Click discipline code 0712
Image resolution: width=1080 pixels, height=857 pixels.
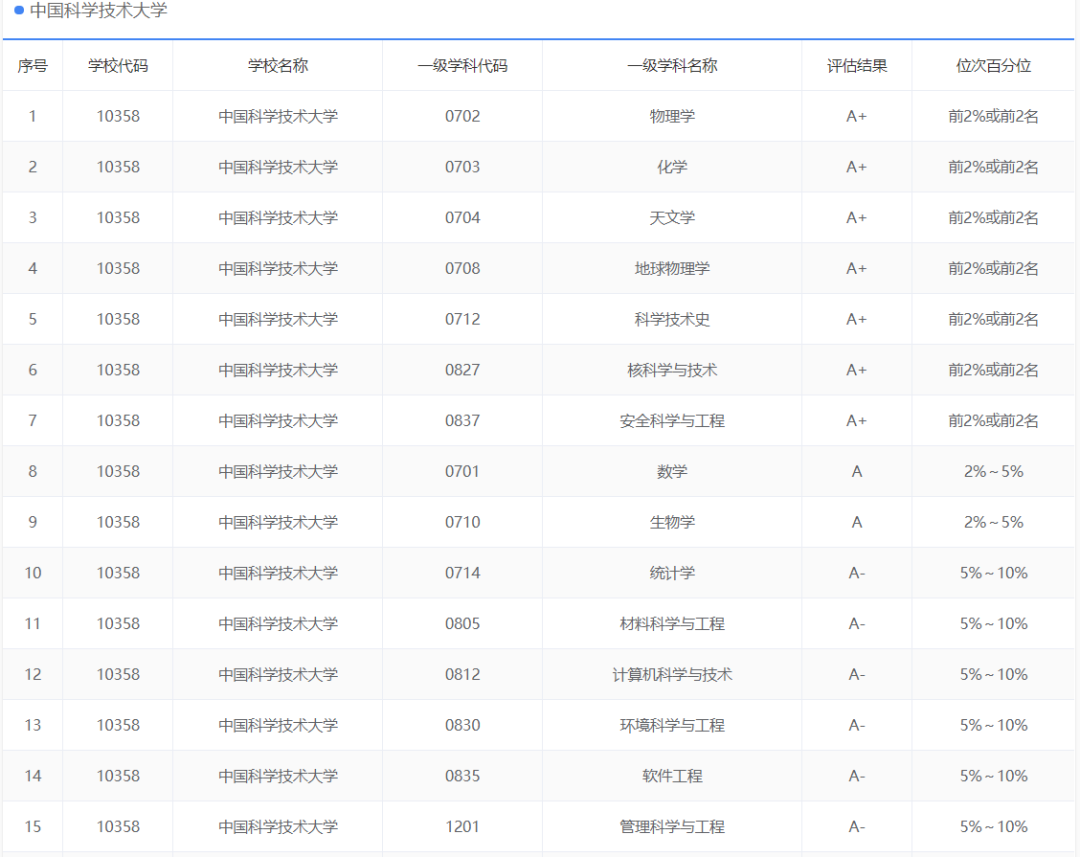[x=463, y=320]
